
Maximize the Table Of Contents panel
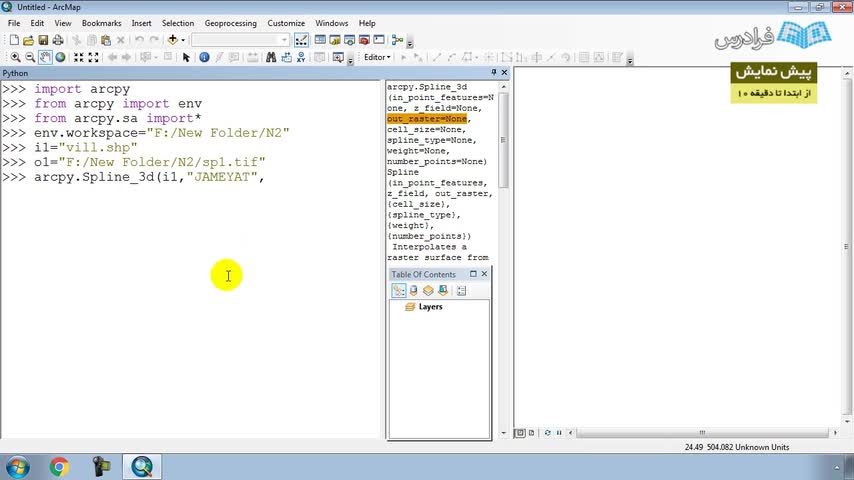pyautogui.click(x=473, y=274)
